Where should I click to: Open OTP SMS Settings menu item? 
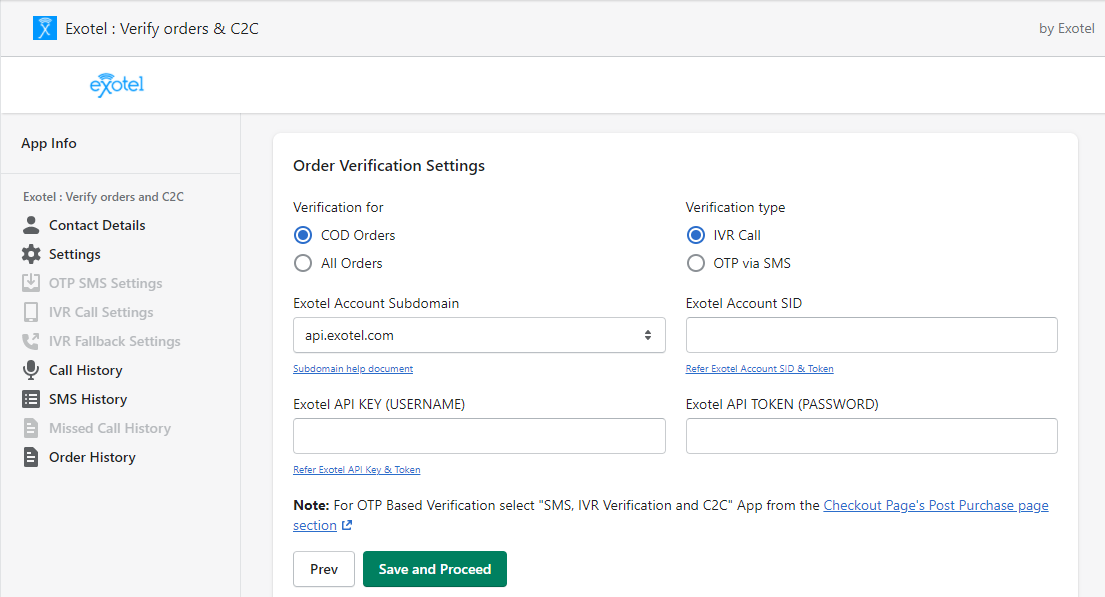(106, 283)
